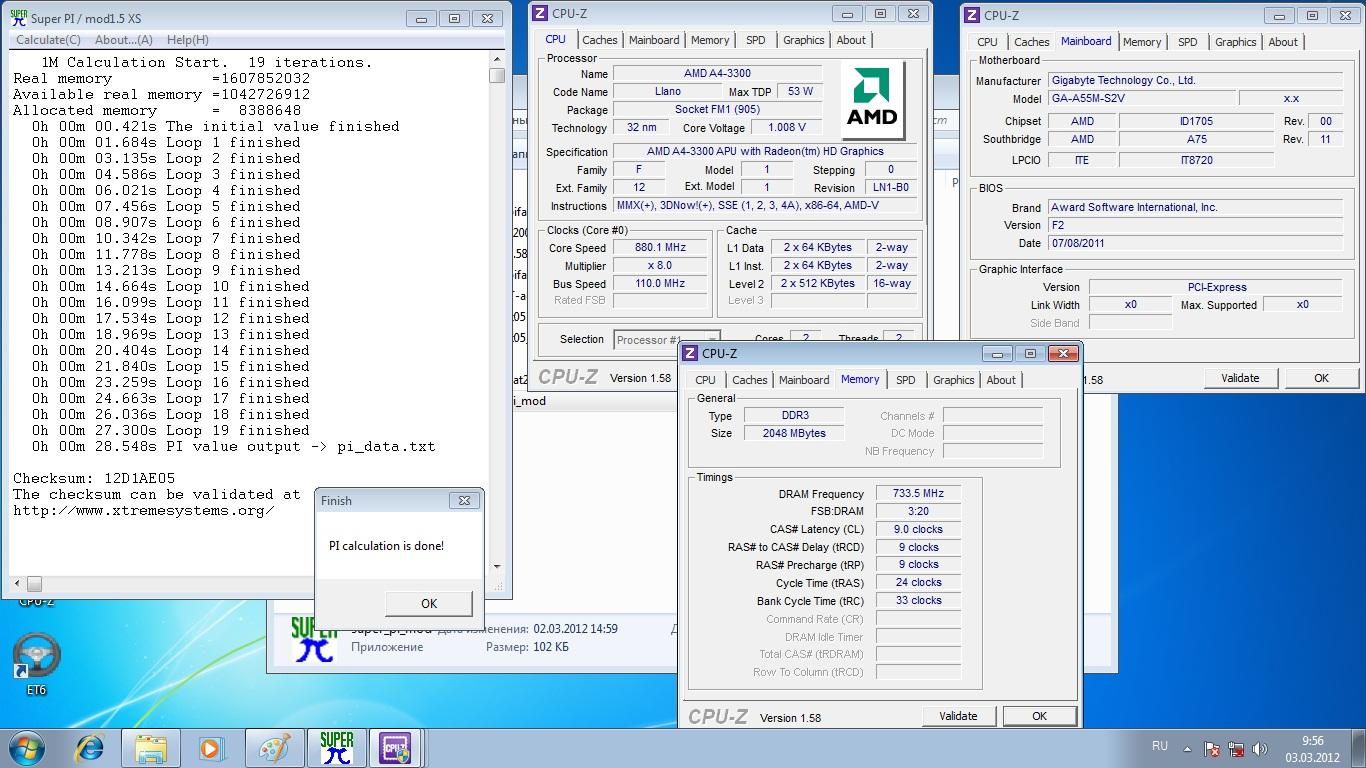
Task: Switch to Super PI in the taskbar
Action: point(337,747)
